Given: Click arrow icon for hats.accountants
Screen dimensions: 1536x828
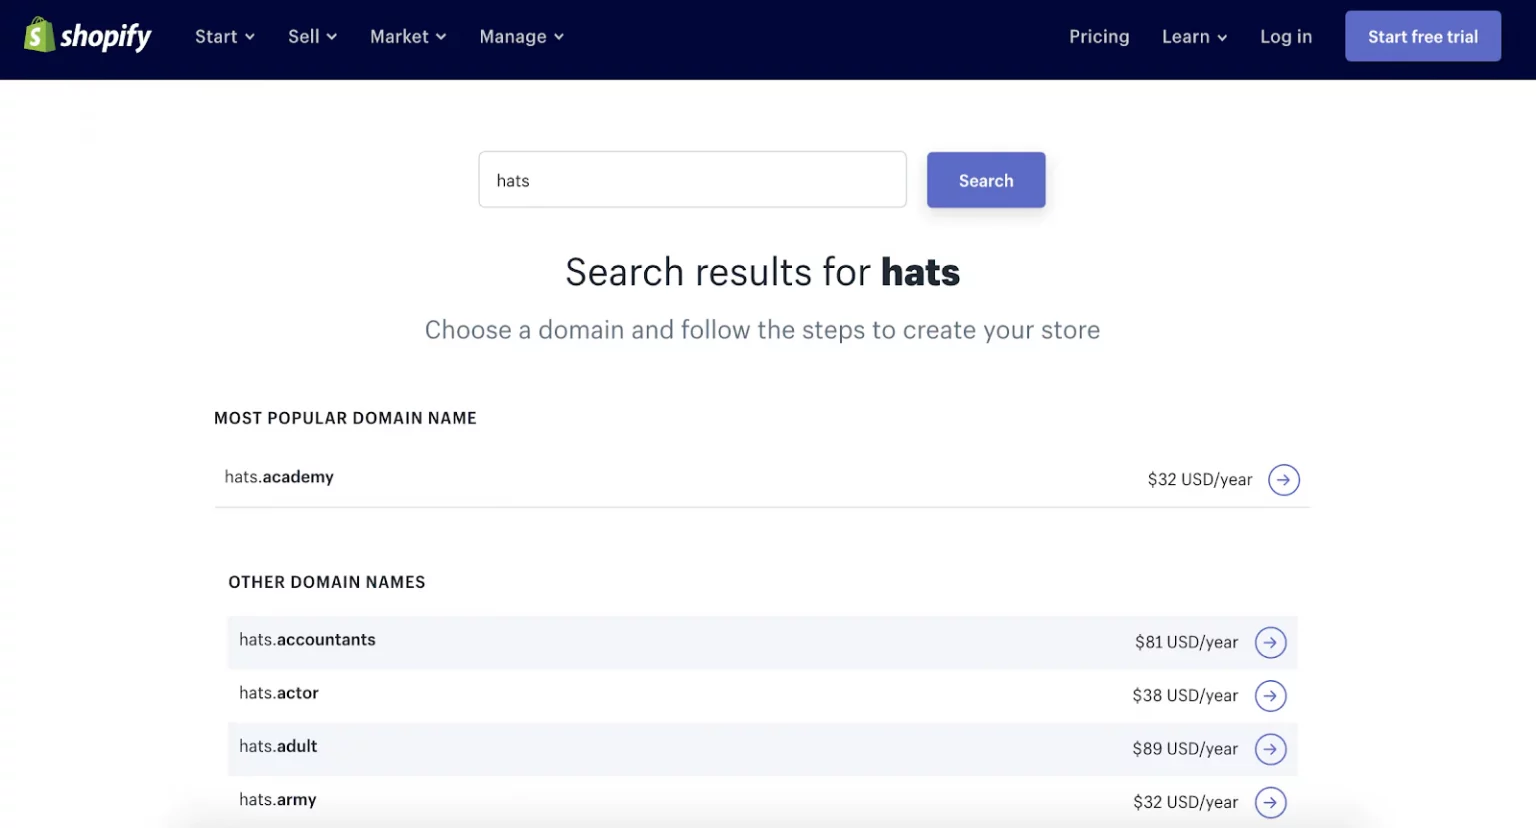Looking at the screenshot, I should [1270, 642].
